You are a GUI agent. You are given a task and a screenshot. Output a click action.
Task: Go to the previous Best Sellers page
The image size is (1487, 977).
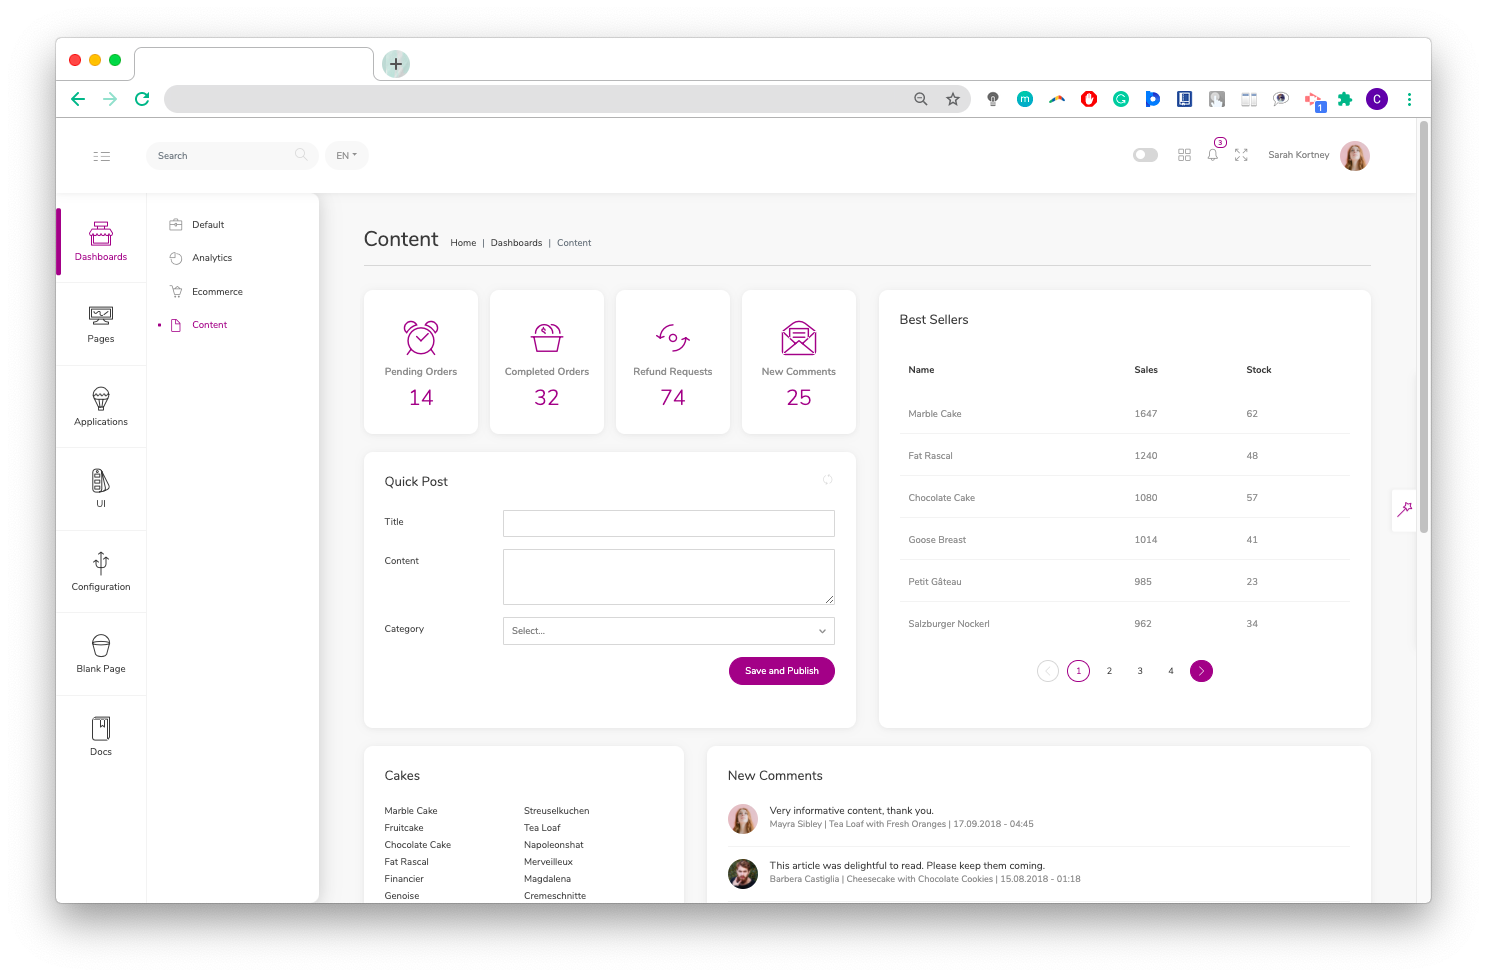click(1048, 671)
